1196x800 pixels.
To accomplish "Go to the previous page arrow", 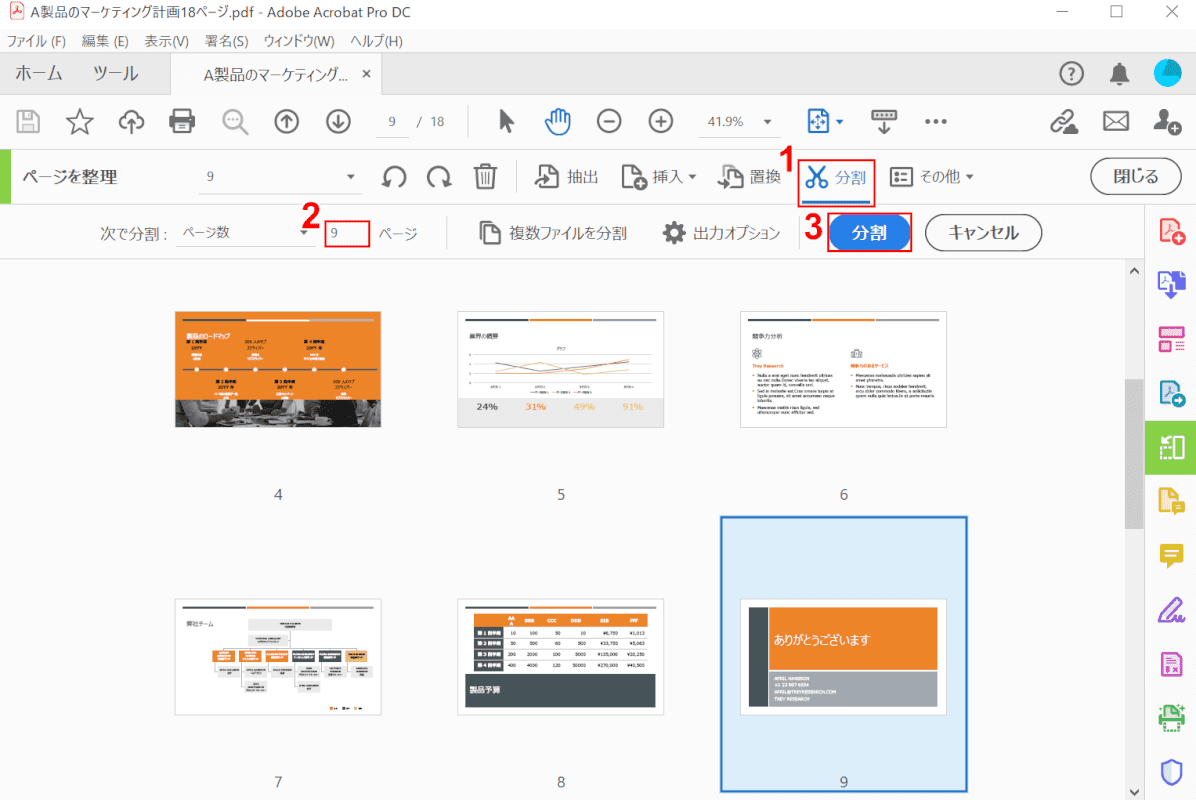I will click(287, 121).
